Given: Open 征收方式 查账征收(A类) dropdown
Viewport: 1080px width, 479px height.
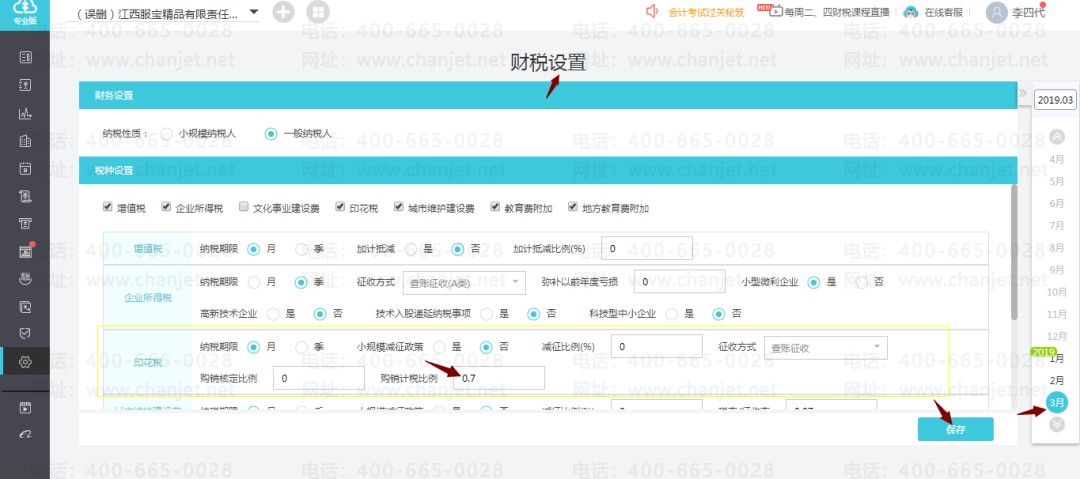Looking at the screenshot, I should (464, 282).
